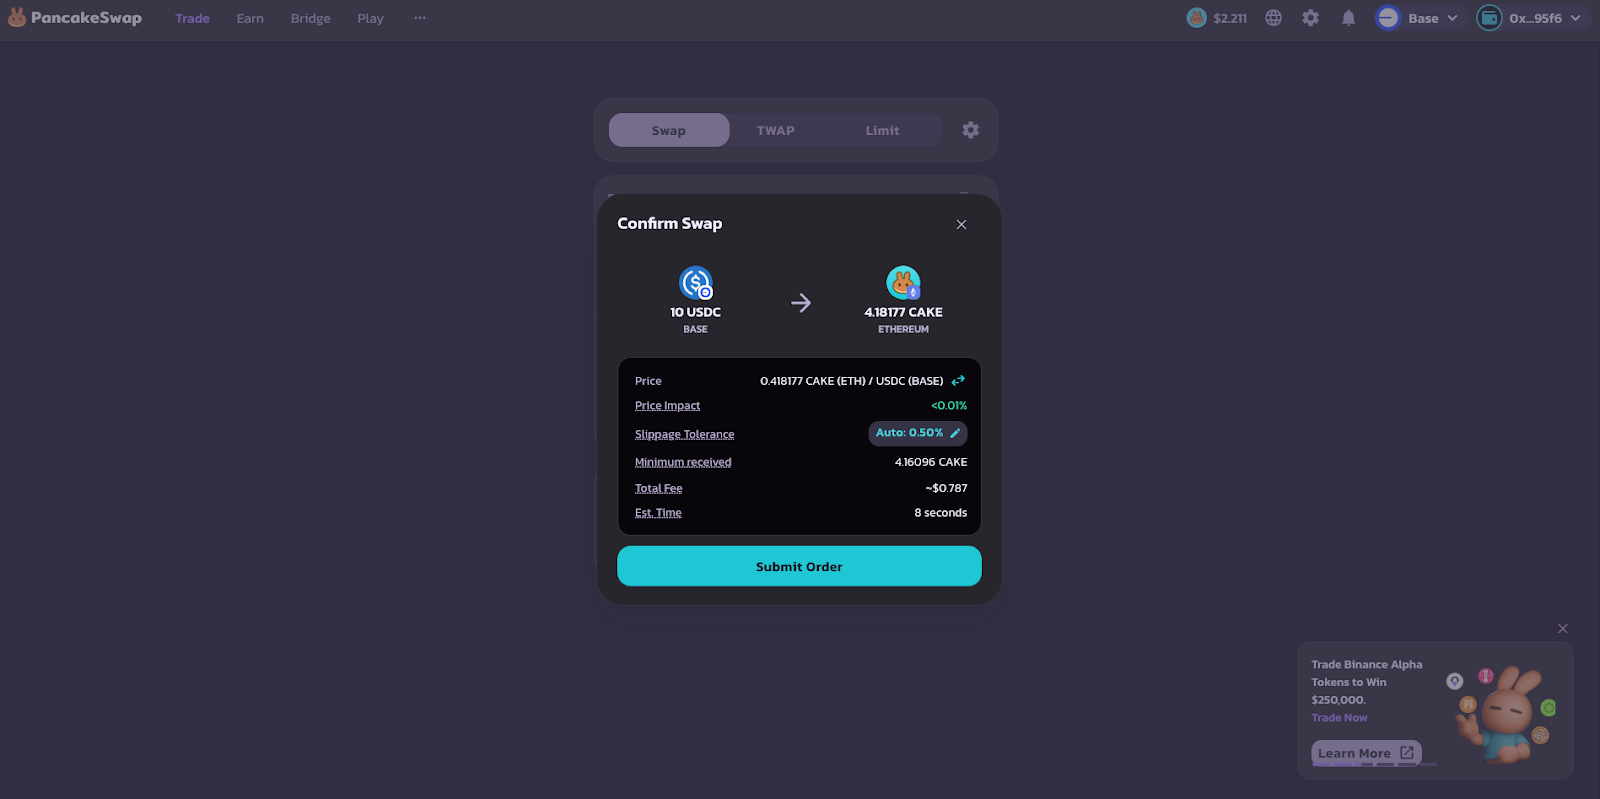This screenshot has width=1600, height=799.
Task: Open the Earn menu
Action: coord(250,18)
